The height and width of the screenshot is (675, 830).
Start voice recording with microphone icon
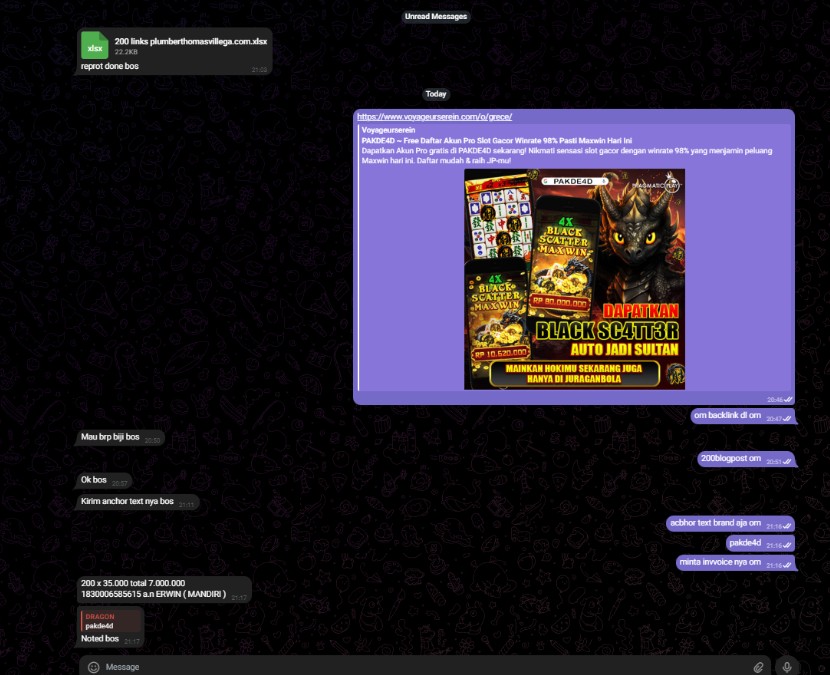click(787, 667)
